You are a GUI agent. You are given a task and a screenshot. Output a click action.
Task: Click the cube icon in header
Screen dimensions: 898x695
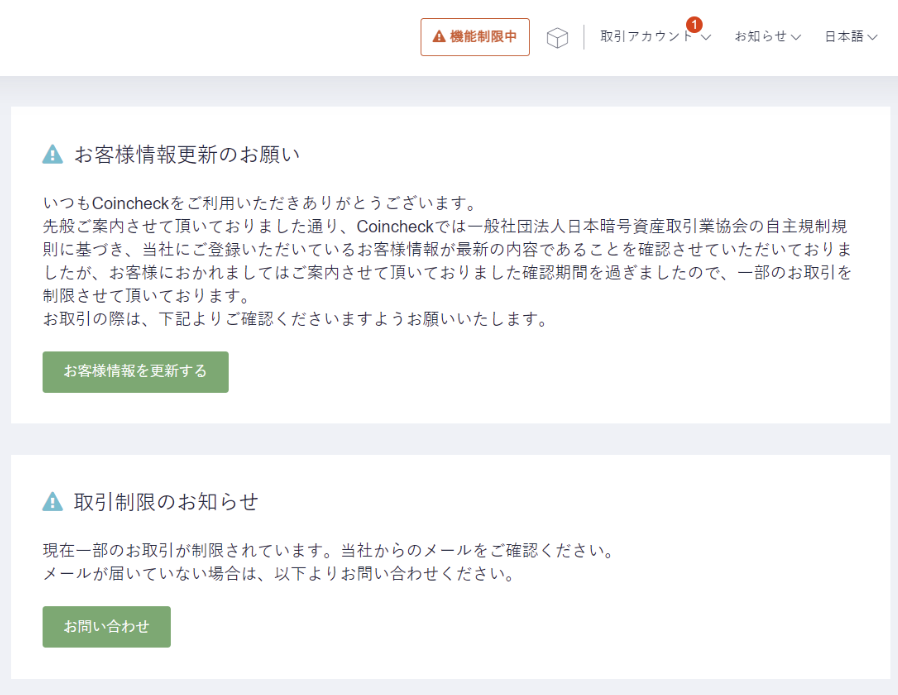(557, 38)
